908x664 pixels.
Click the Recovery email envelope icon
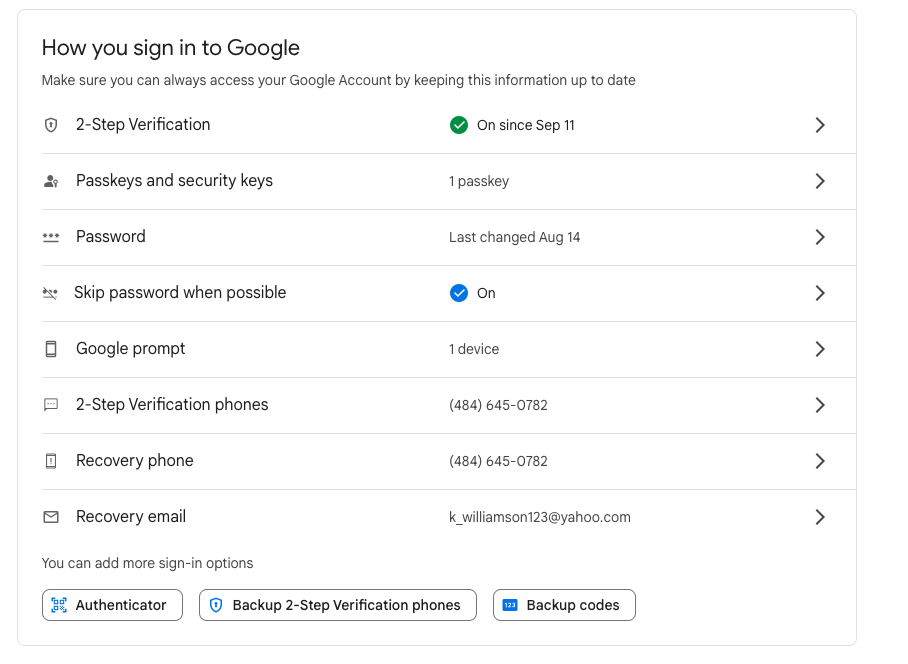(x=51, y=517)
